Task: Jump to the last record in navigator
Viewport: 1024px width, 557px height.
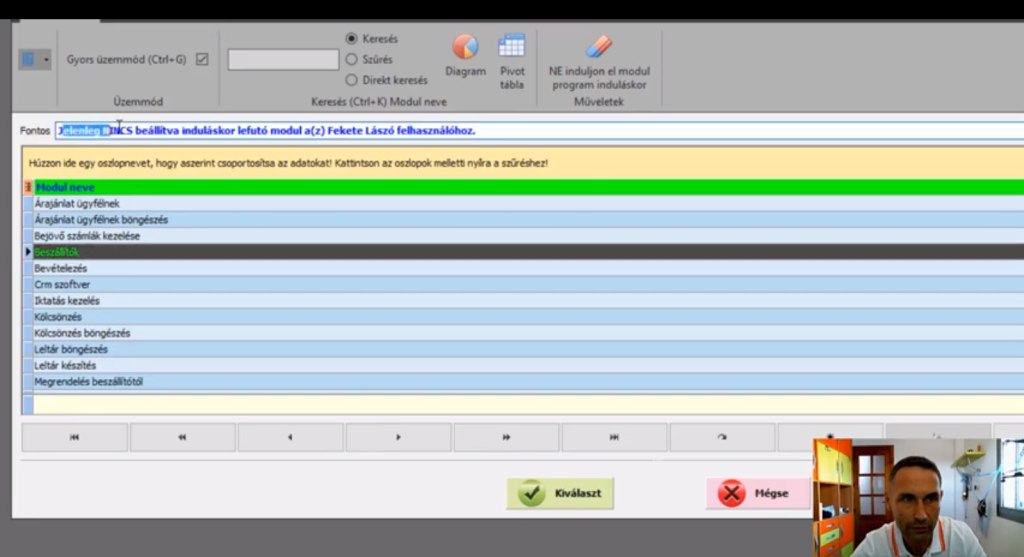Action: pyautogui.click(x=614, y=437)
